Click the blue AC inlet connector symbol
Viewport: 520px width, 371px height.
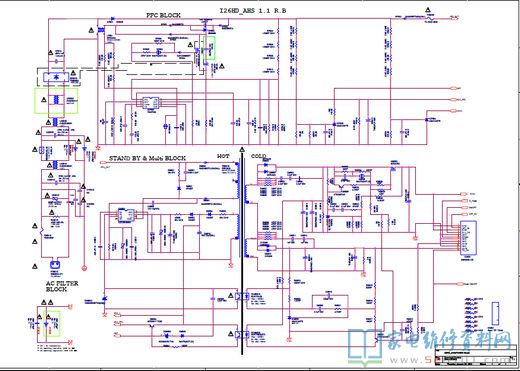point(55,266)
